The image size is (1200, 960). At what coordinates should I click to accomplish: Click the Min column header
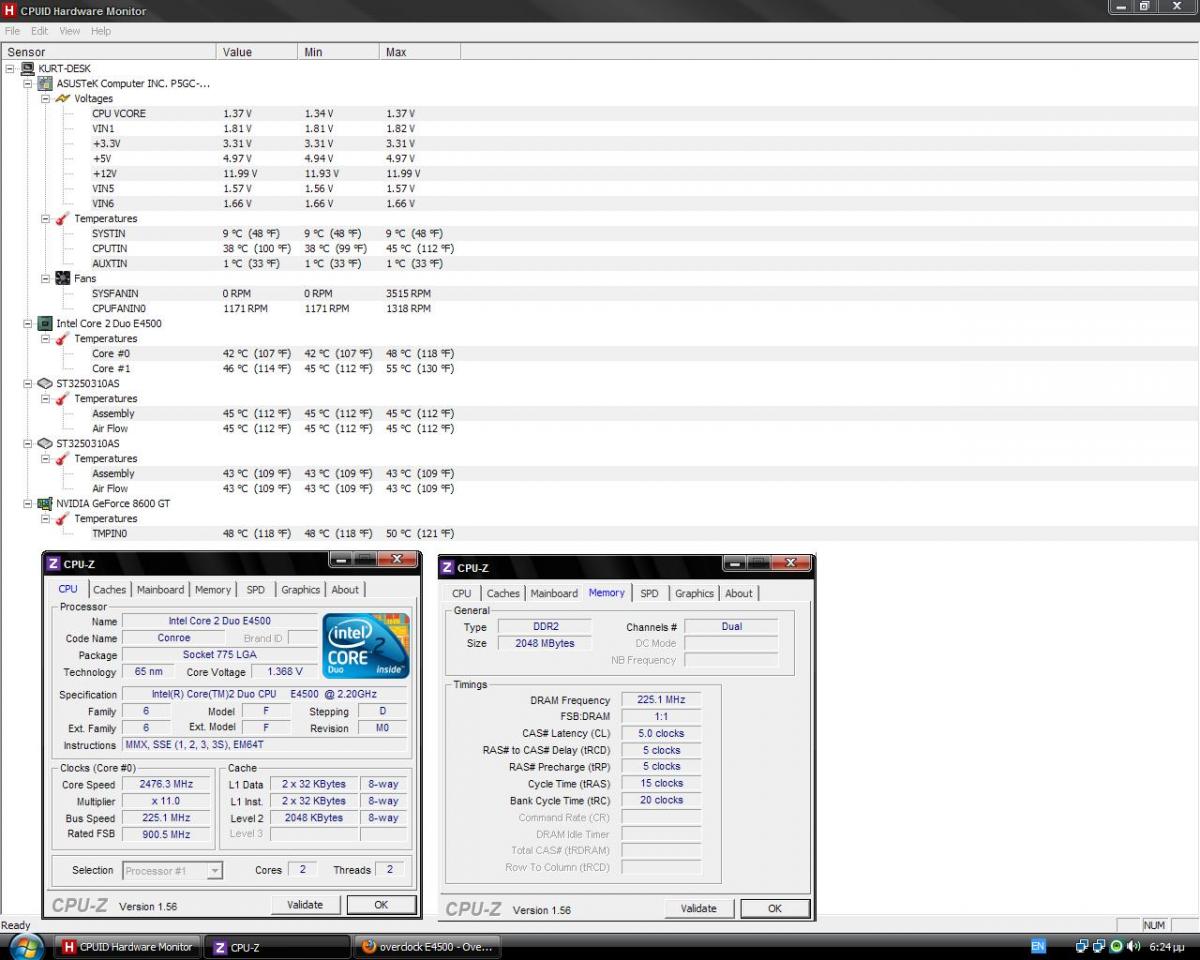point(339,52)
